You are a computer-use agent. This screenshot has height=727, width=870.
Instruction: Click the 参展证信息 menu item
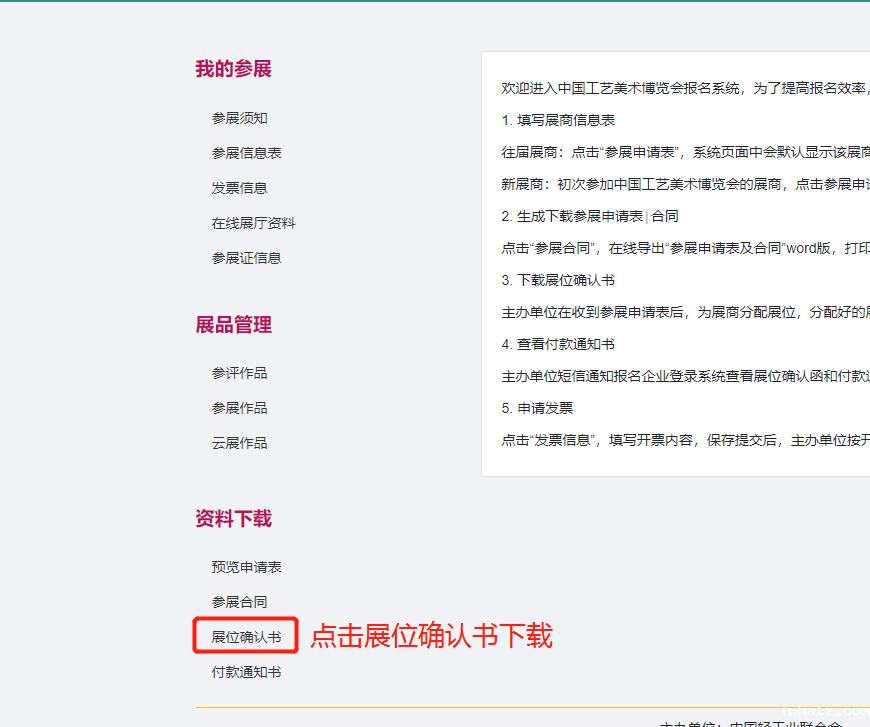tap(246, 258)
